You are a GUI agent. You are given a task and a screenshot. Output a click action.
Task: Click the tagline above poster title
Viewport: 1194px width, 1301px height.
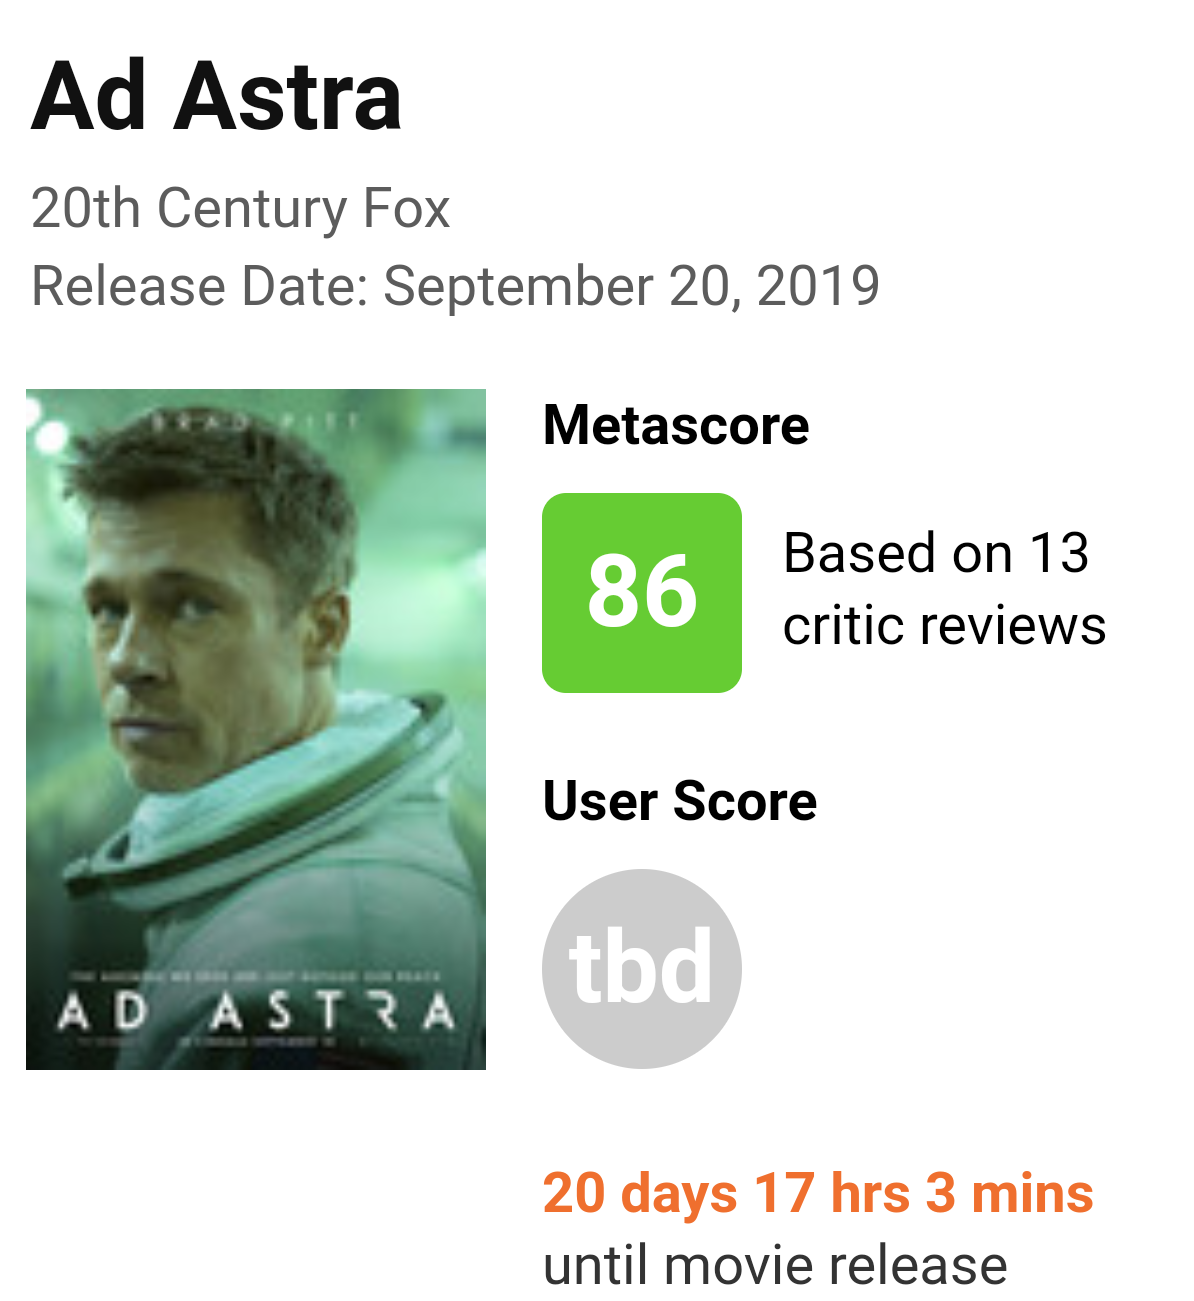[x=256, y=975]
